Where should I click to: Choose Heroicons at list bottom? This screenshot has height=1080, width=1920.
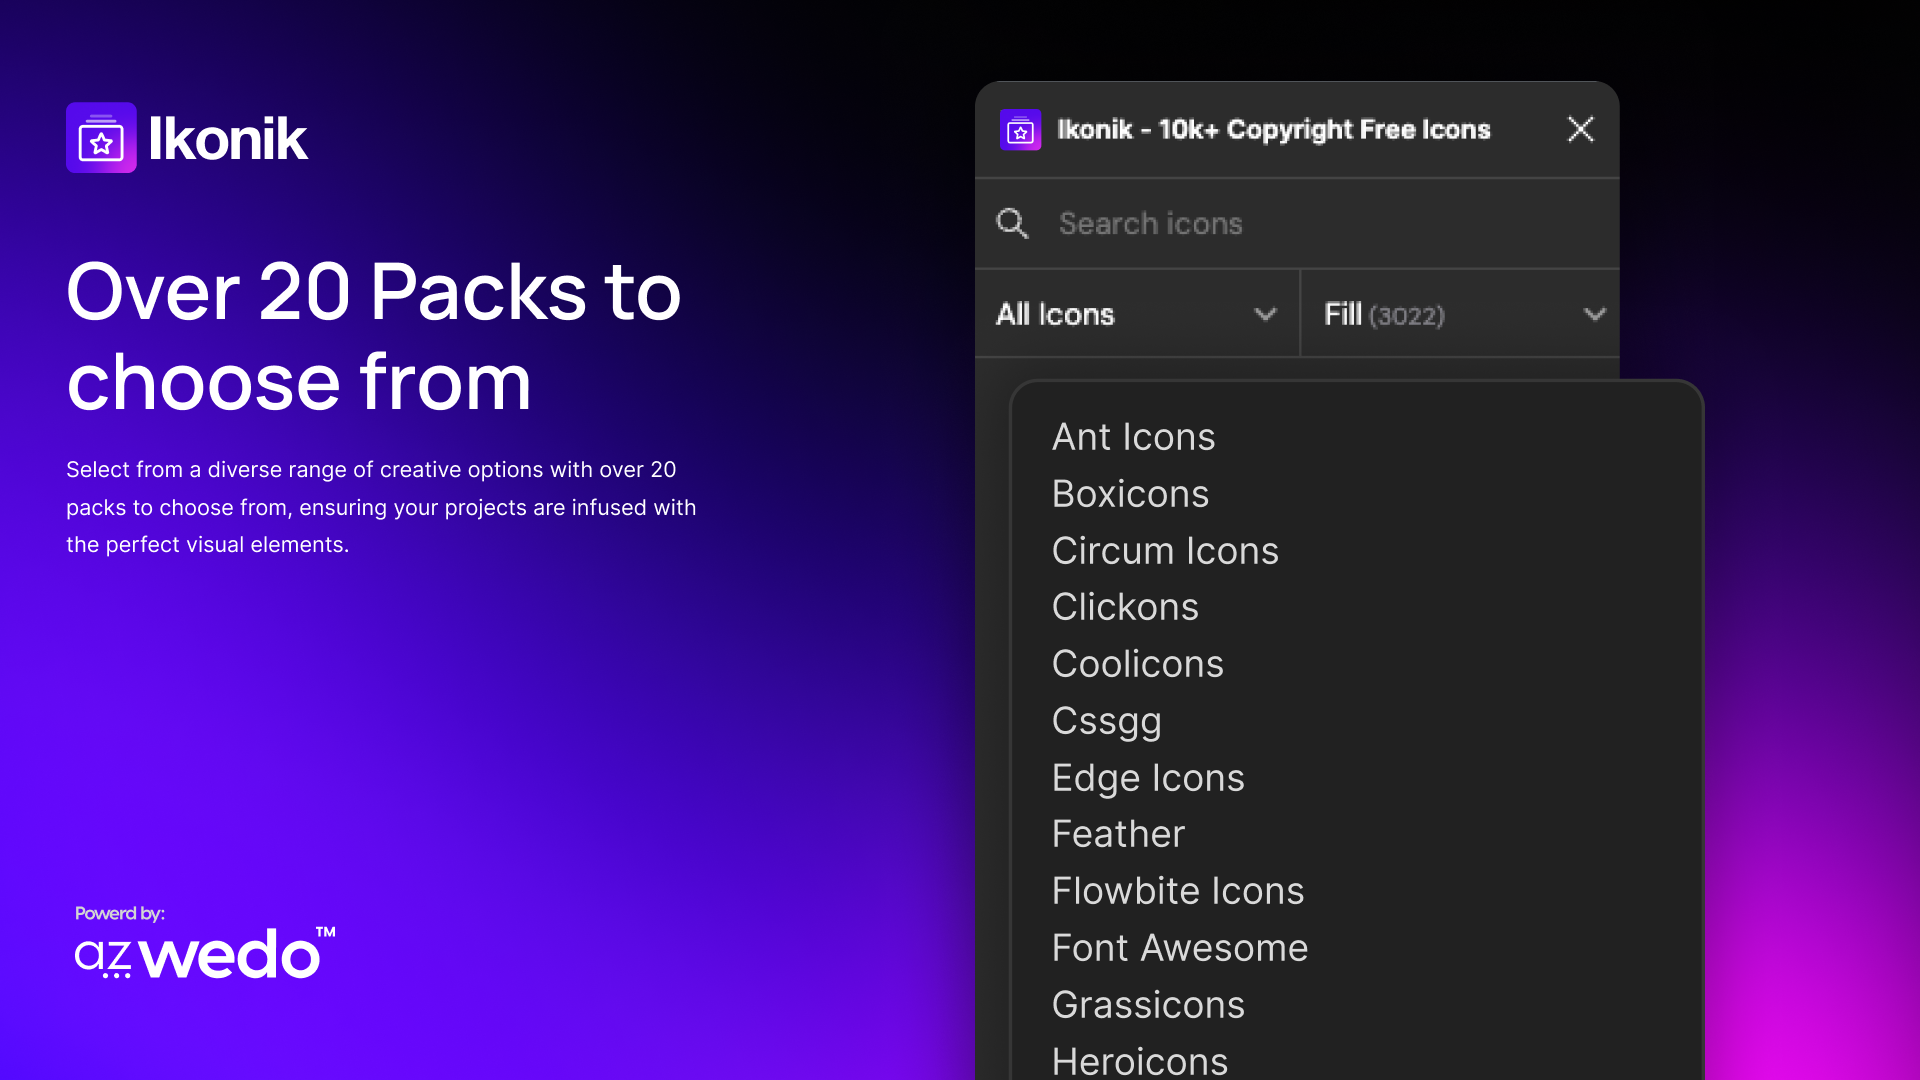(x=1140, y=1060)
